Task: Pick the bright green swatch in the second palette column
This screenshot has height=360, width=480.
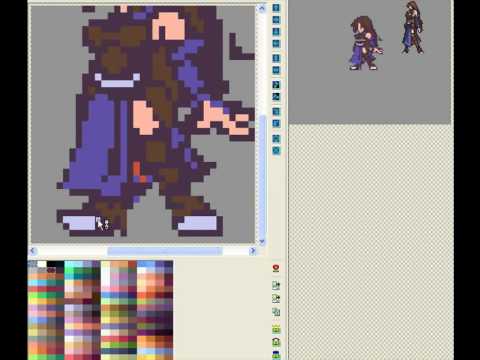Action: click(x=69, y=271)
